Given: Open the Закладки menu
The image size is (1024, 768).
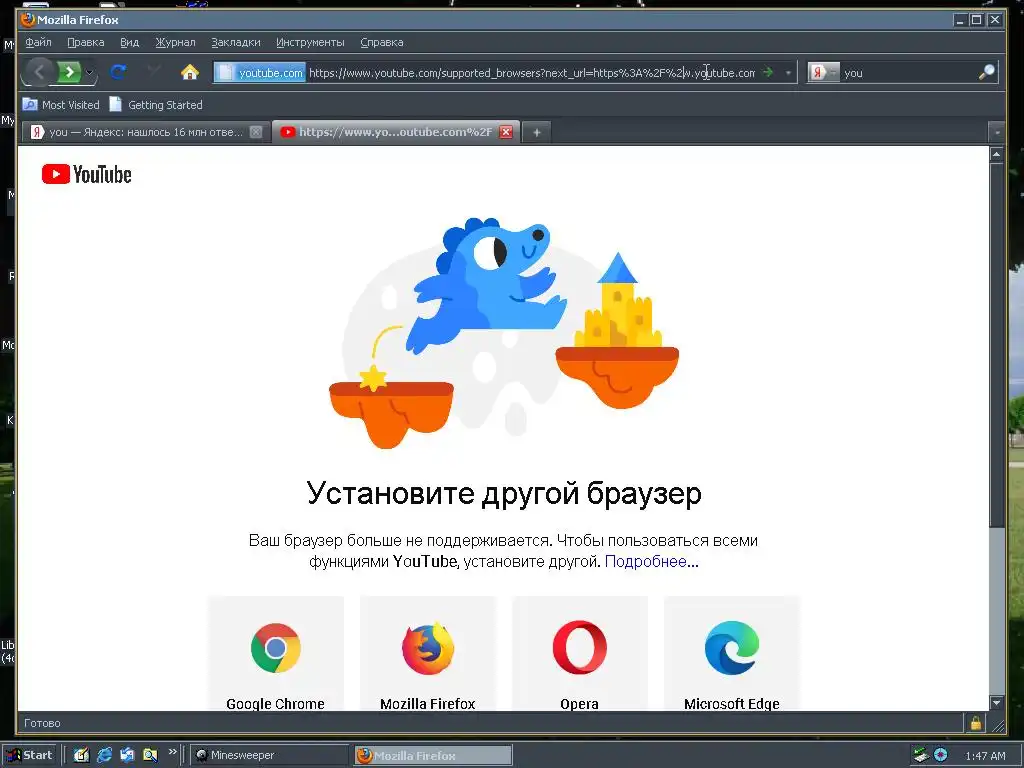Looking at the screenshot, I should (x=236, y=42).
